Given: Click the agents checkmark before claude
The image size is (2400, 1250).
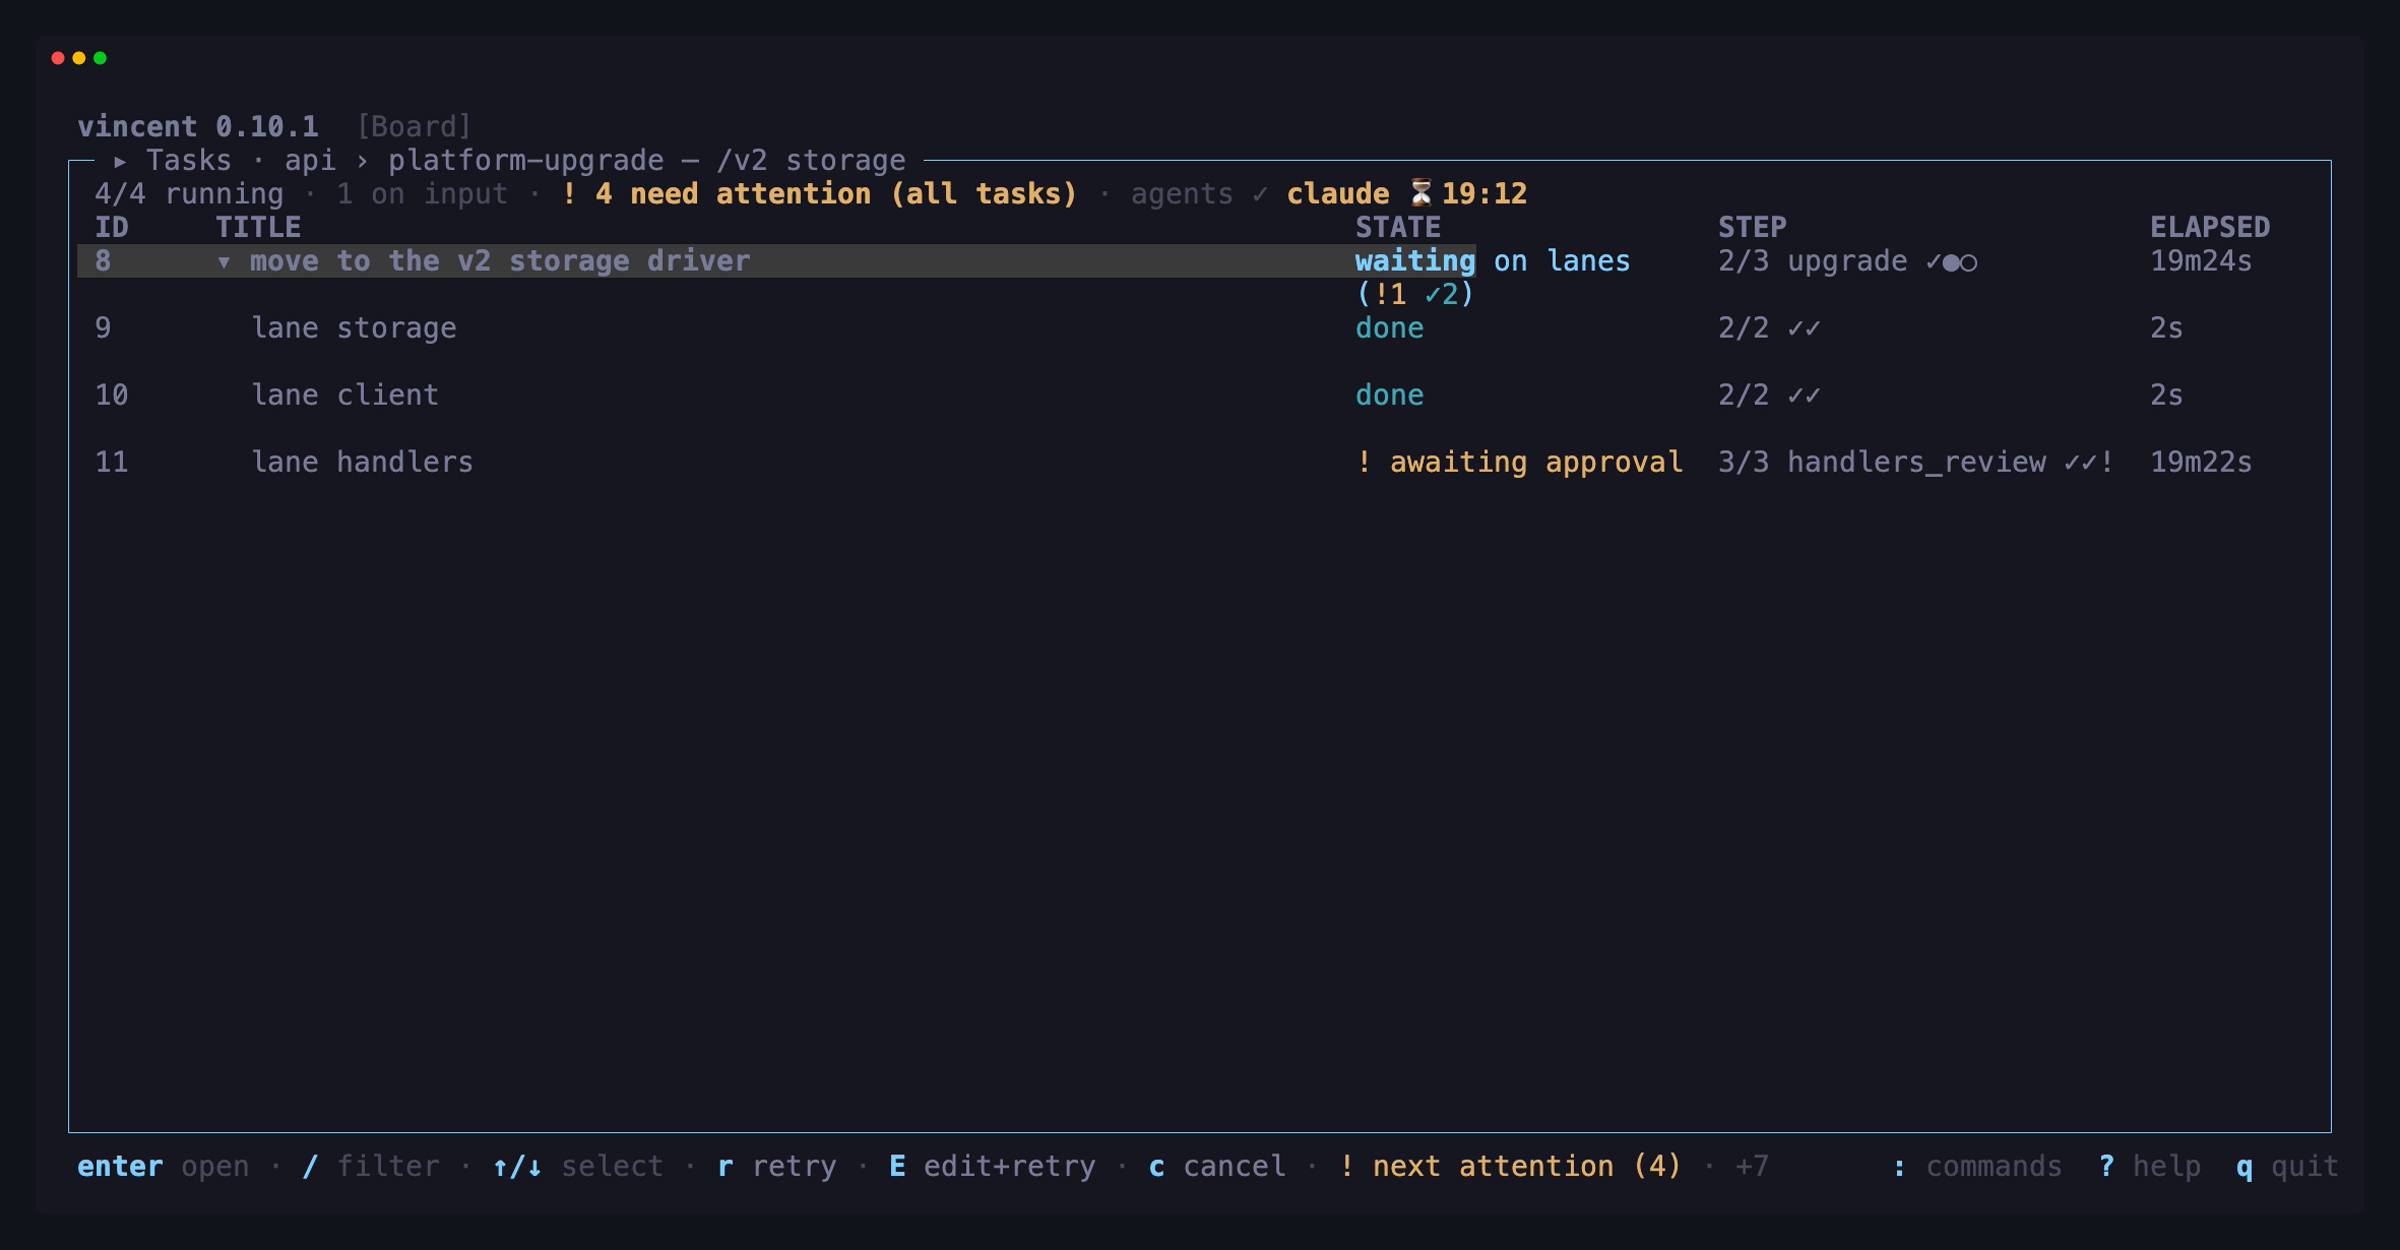Looking at the screenshot, I should pos(1260,194).
